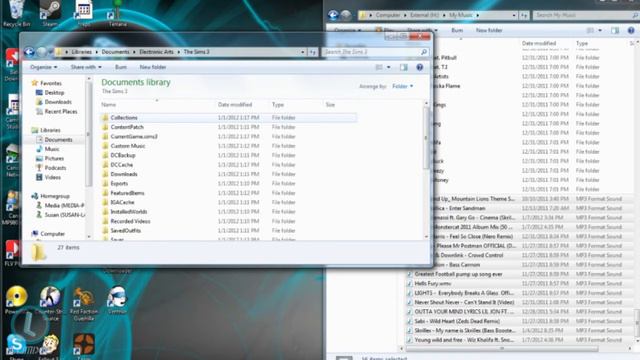The height and width of the screenshot is (360, 640).
Task: Click External drive breadcrumb in My Music window
Action: [424, 15]
